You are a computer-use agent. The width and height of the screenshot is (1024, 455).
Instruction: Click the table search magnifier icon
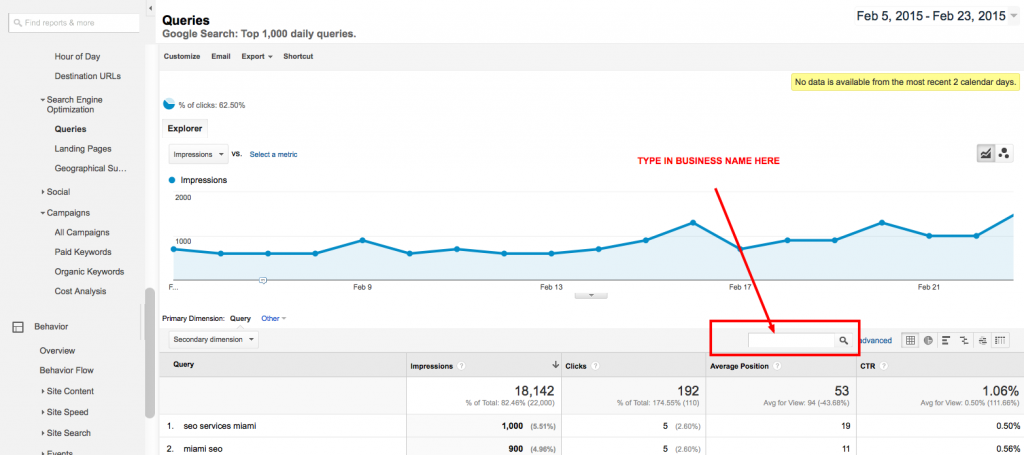point(844,340)
